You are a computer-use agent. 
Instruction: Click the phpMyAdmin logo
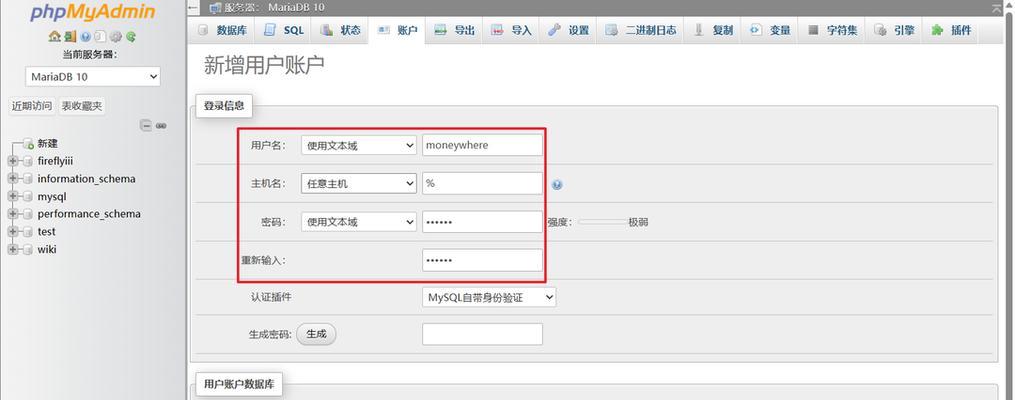point(93,12)
